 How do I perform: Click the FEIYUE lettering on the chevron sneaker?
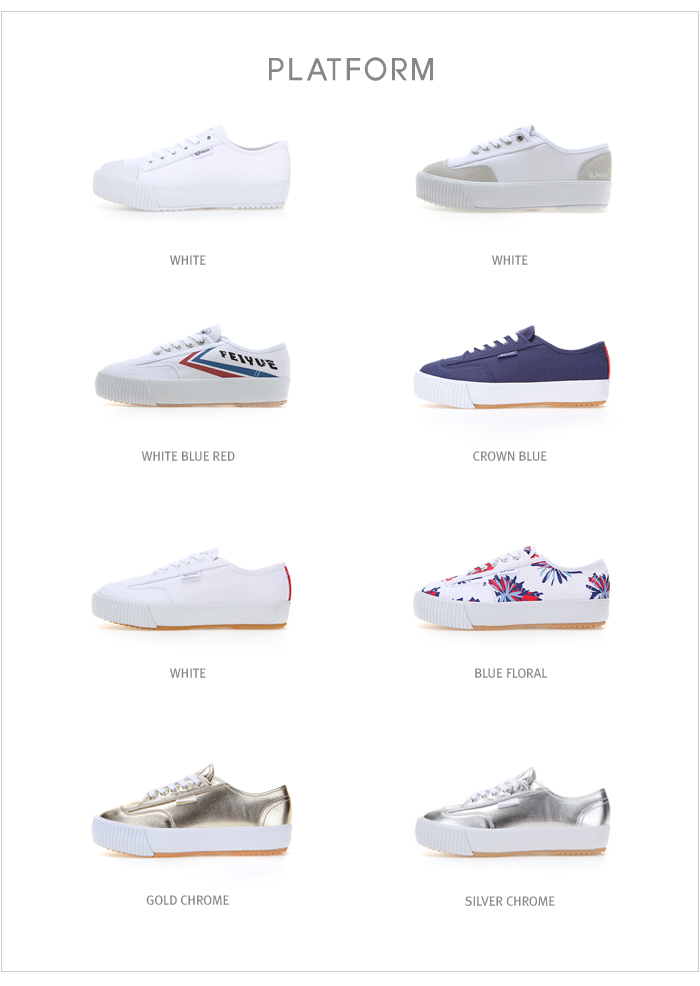click(248, 360)
